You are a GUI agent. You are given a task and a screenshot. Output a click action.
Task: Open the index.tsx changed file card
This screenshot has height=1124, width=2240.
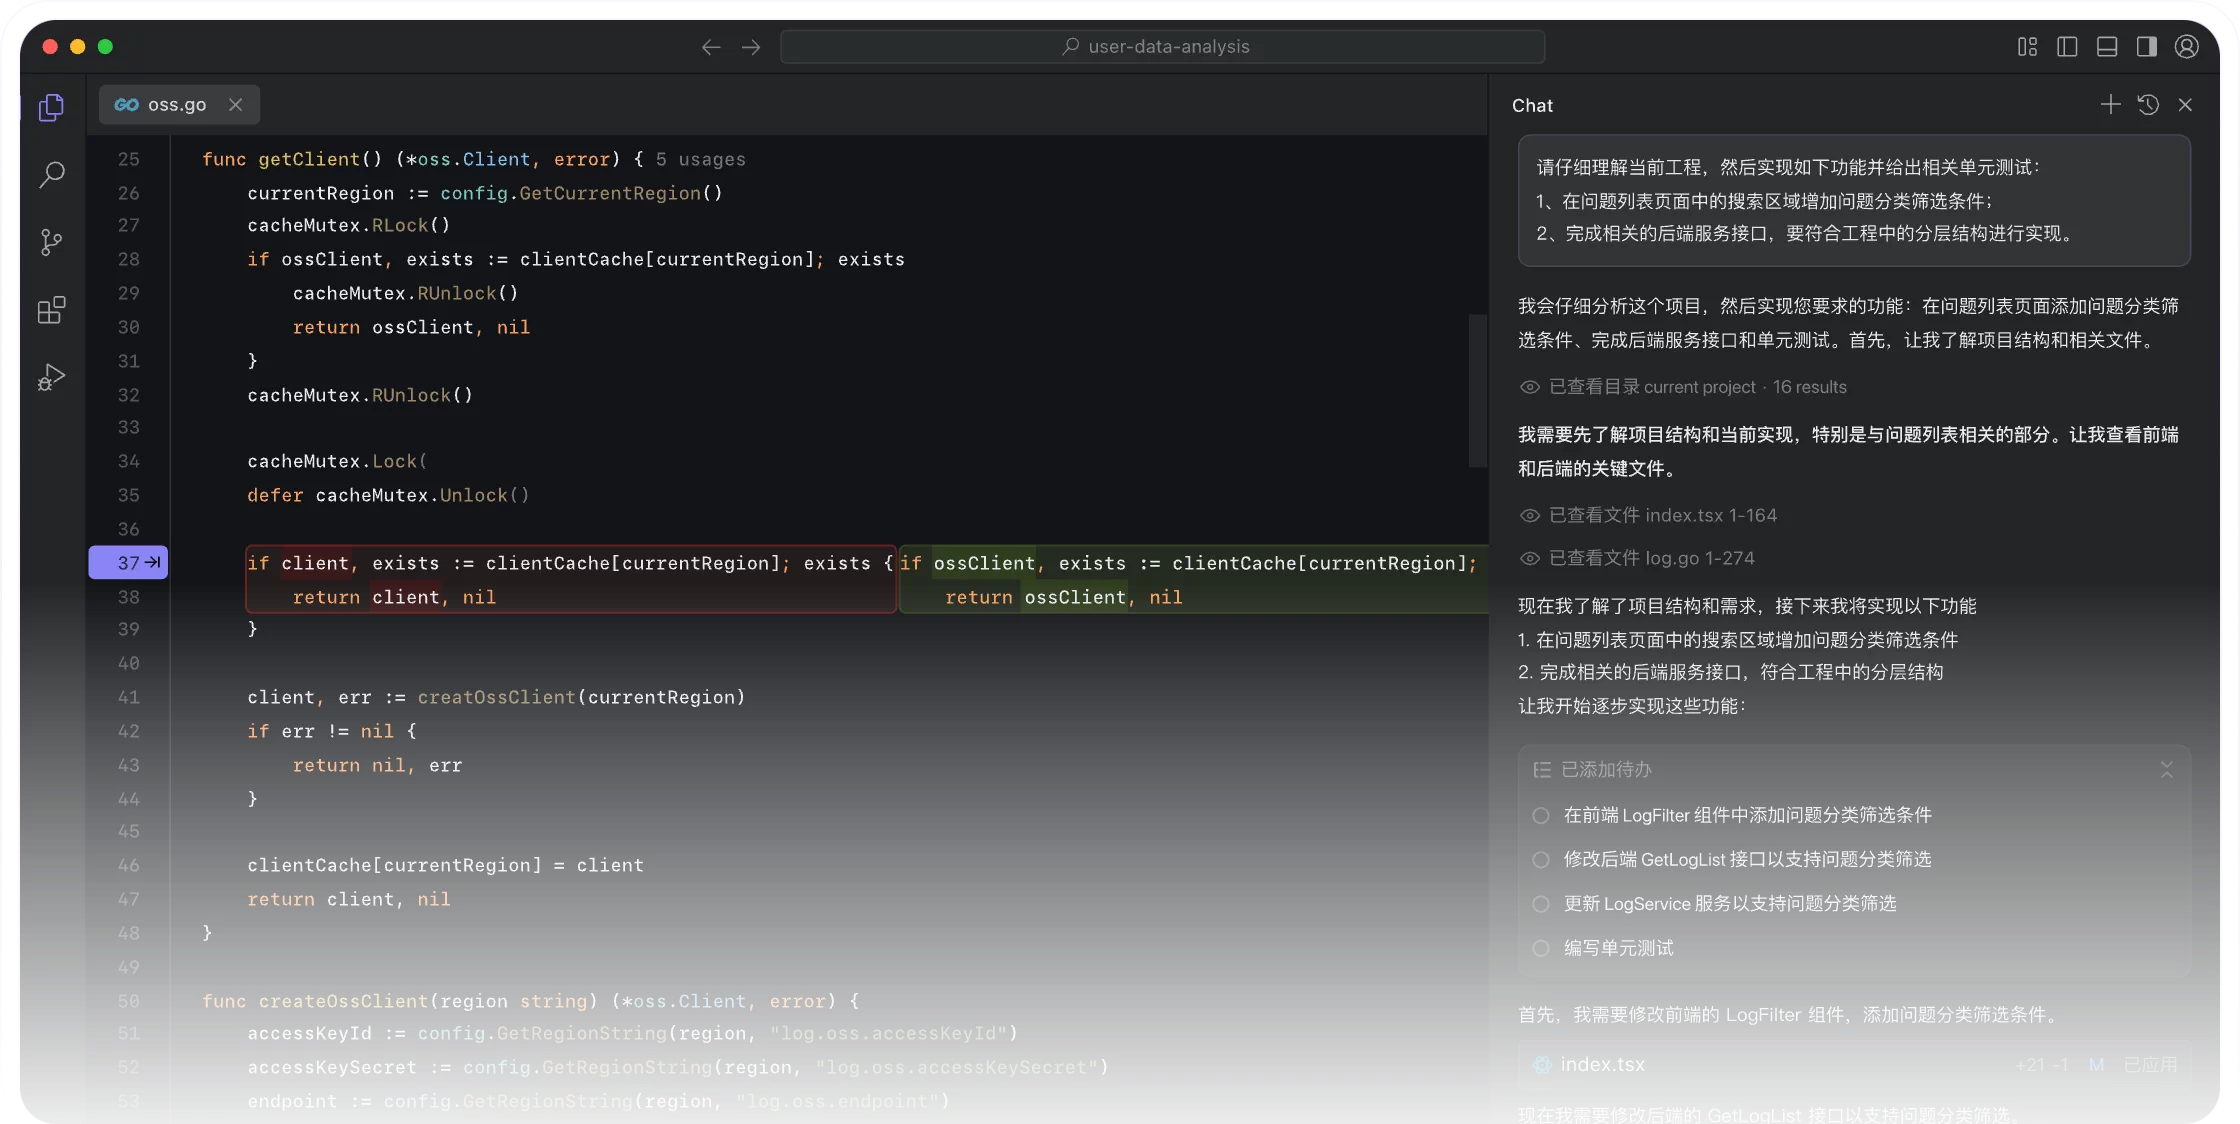(1854, 1065)
